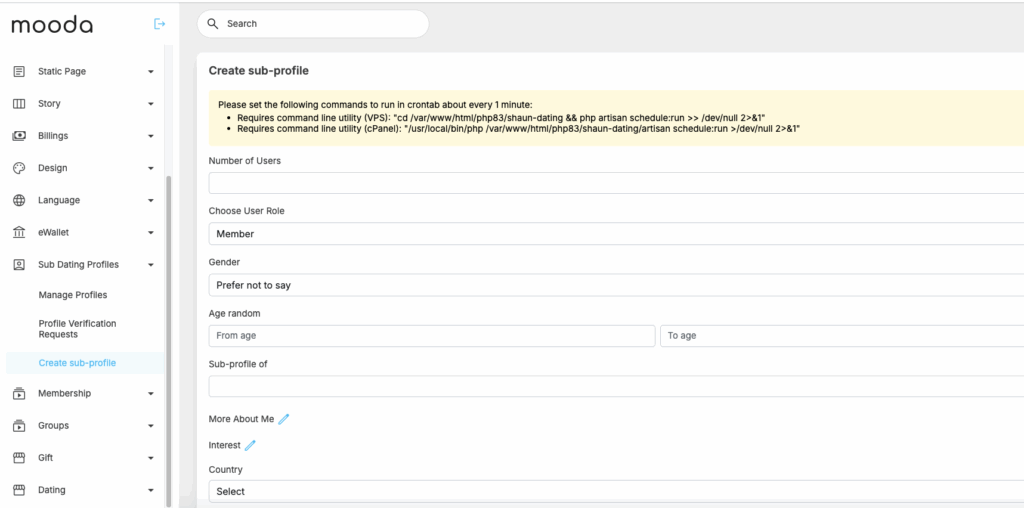This screenshot has width=1024, height=508.
Task: Click the Interest pencil edit icon
Action: pyautogui.click(x=250, y=445)
